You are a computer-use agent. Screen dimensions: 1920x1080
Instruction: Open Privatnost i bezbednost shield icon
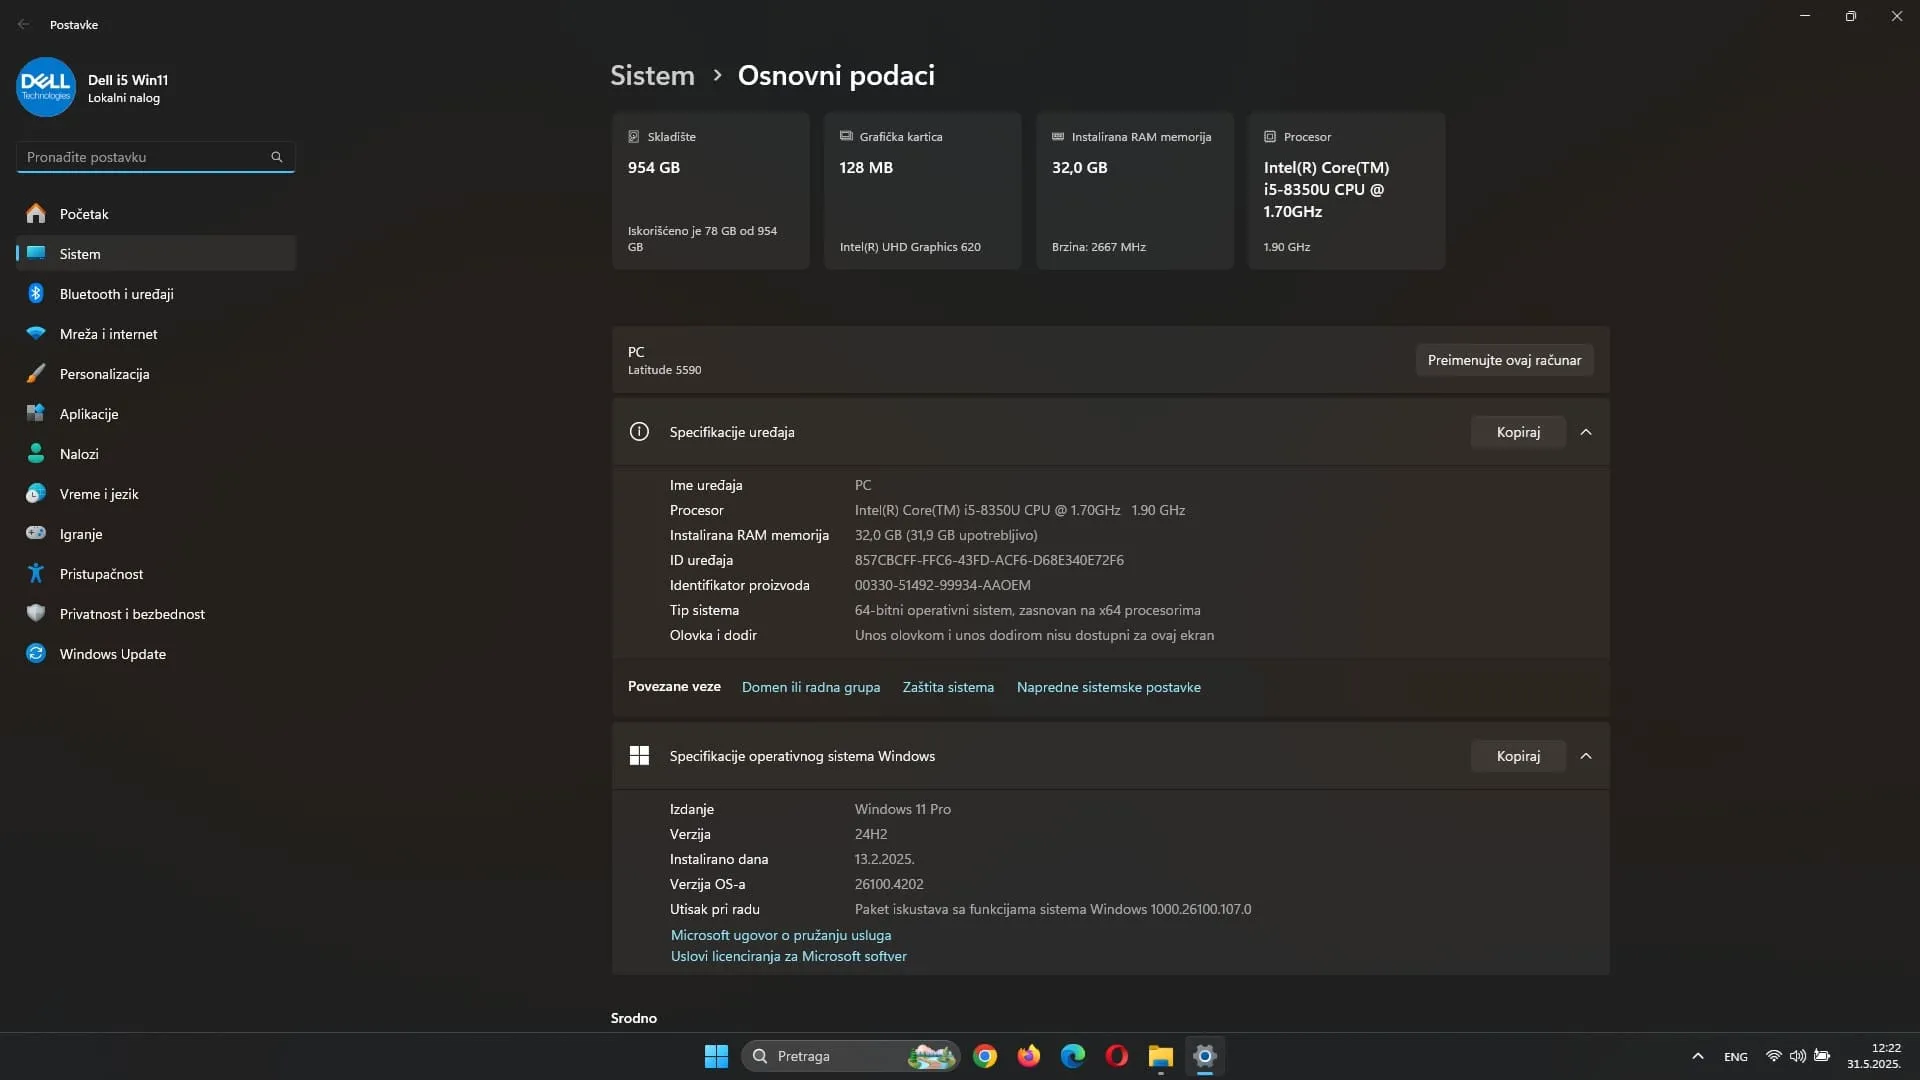point(36,614)
